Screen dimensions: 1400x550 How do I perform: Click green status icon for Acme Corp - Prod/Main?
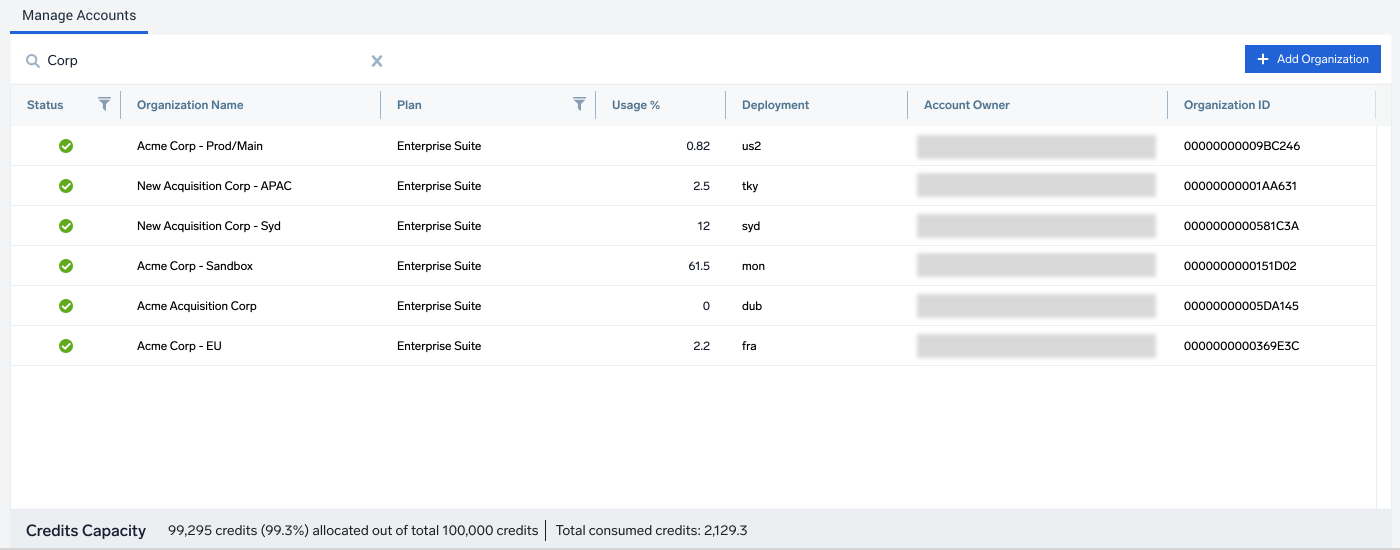(x=66, y=146)
